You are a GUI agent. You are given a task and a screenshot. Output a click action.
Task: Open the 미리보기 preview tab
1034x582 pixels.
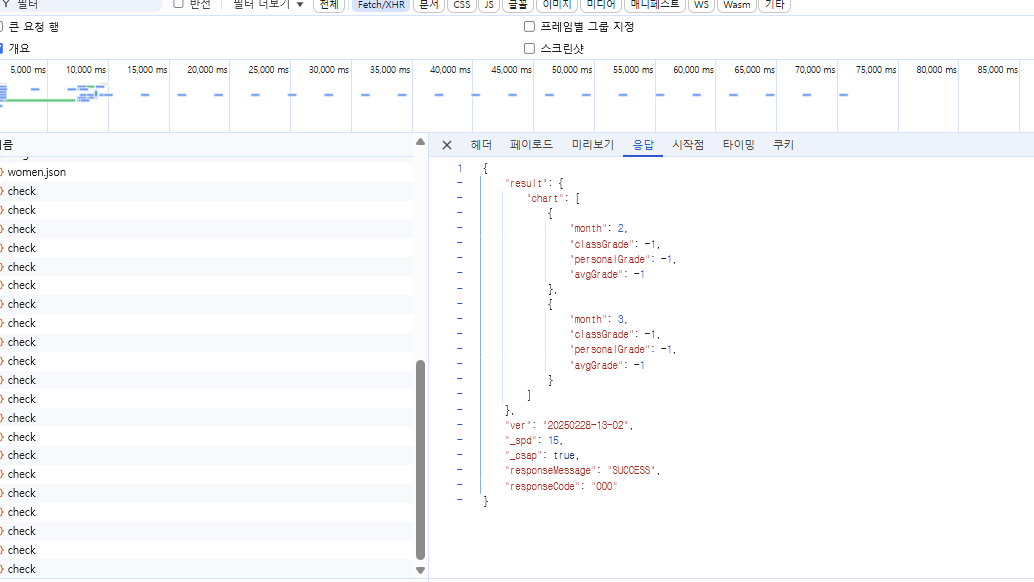click(x=593, y=145)
